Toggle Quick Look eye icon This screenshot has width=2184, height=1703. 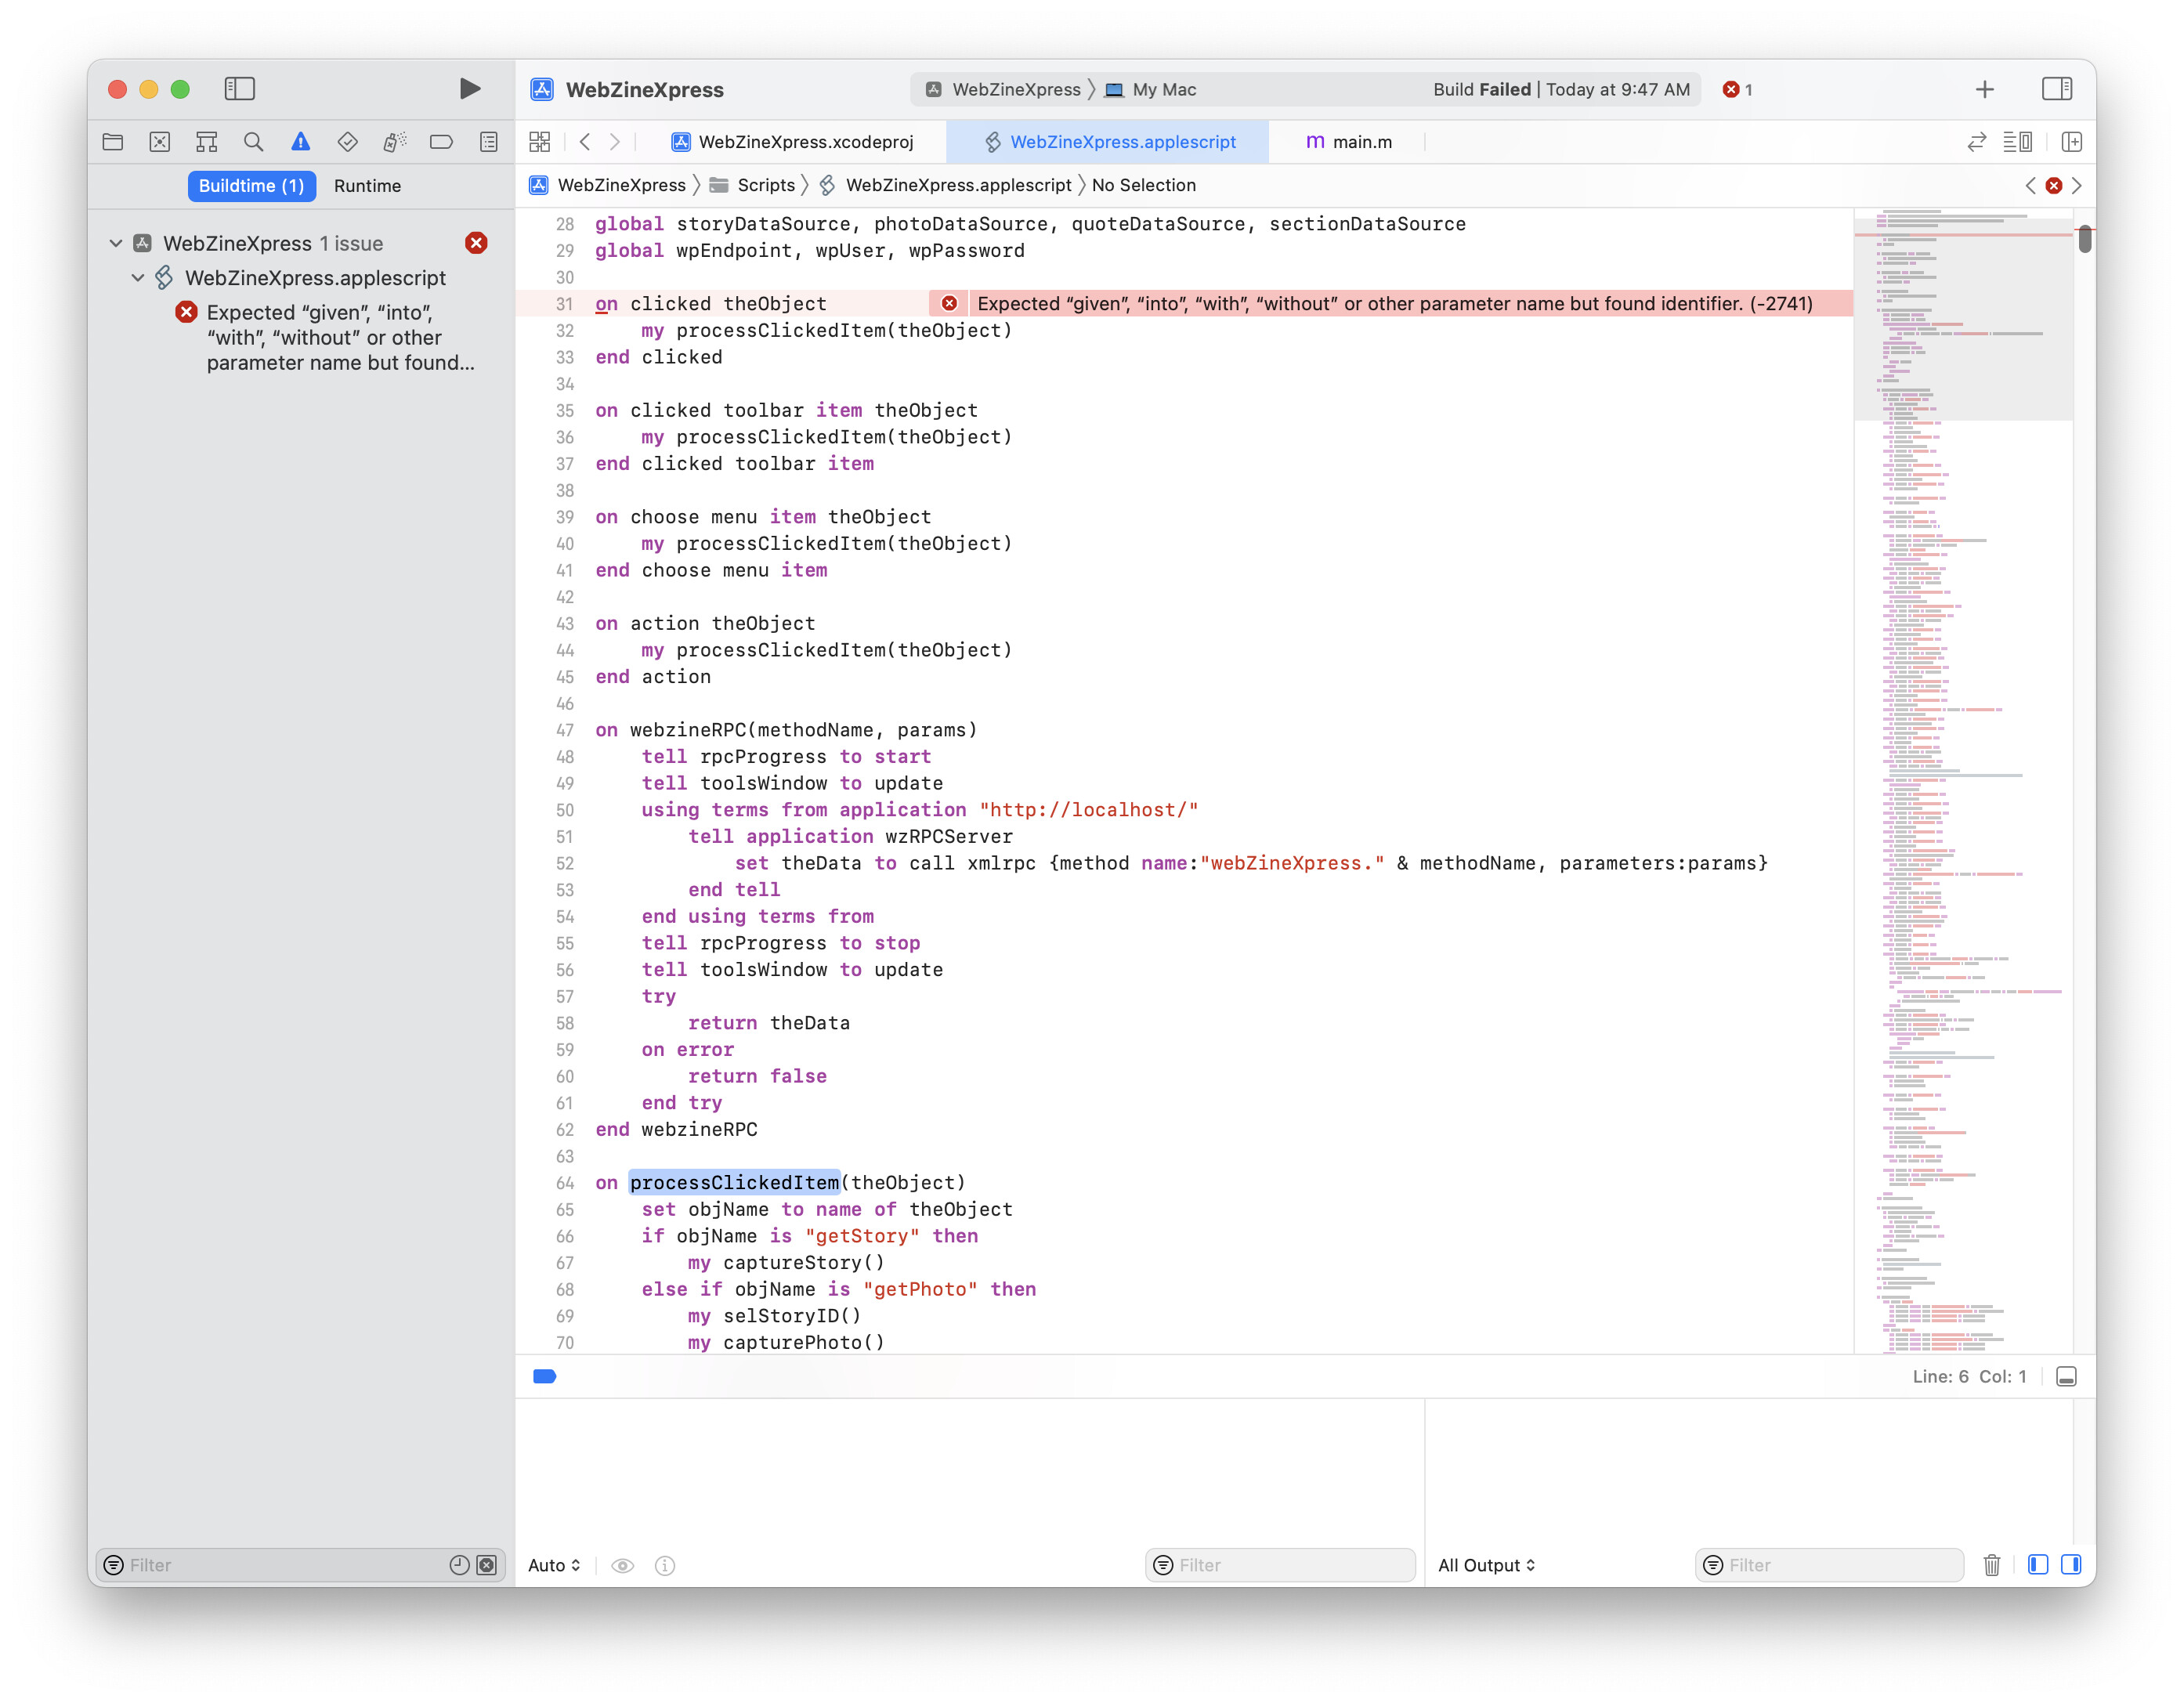click(622, 1565)
